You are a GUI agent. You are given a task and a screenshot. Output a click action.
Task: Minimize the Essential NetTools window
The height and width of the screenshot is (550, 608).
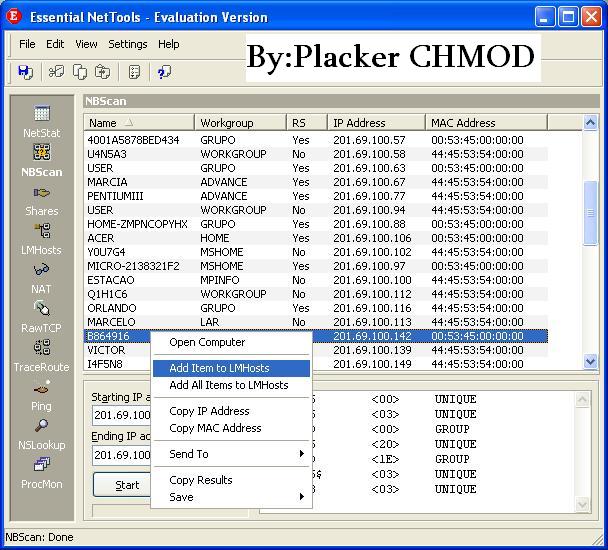click(544, 17)
